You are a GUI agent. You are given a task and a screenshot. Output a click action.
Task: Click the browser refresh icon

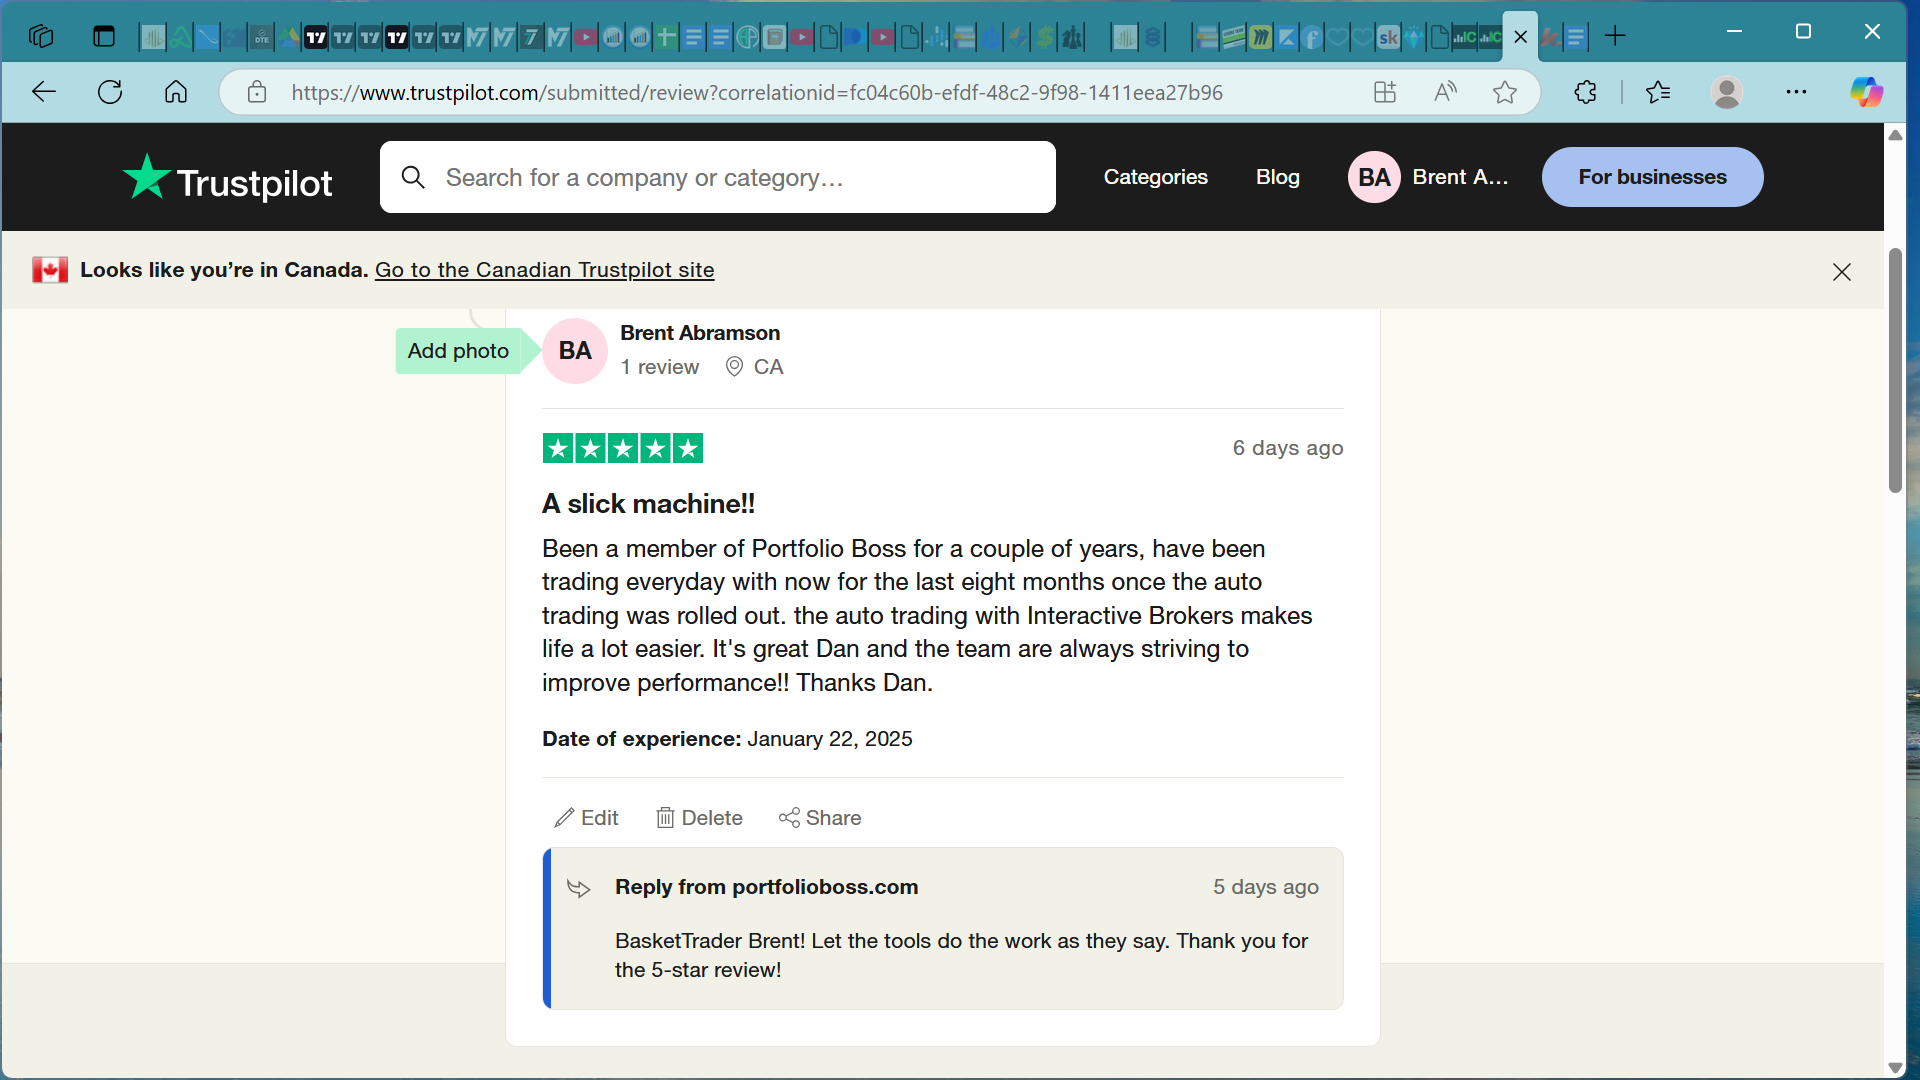point(110,92)
